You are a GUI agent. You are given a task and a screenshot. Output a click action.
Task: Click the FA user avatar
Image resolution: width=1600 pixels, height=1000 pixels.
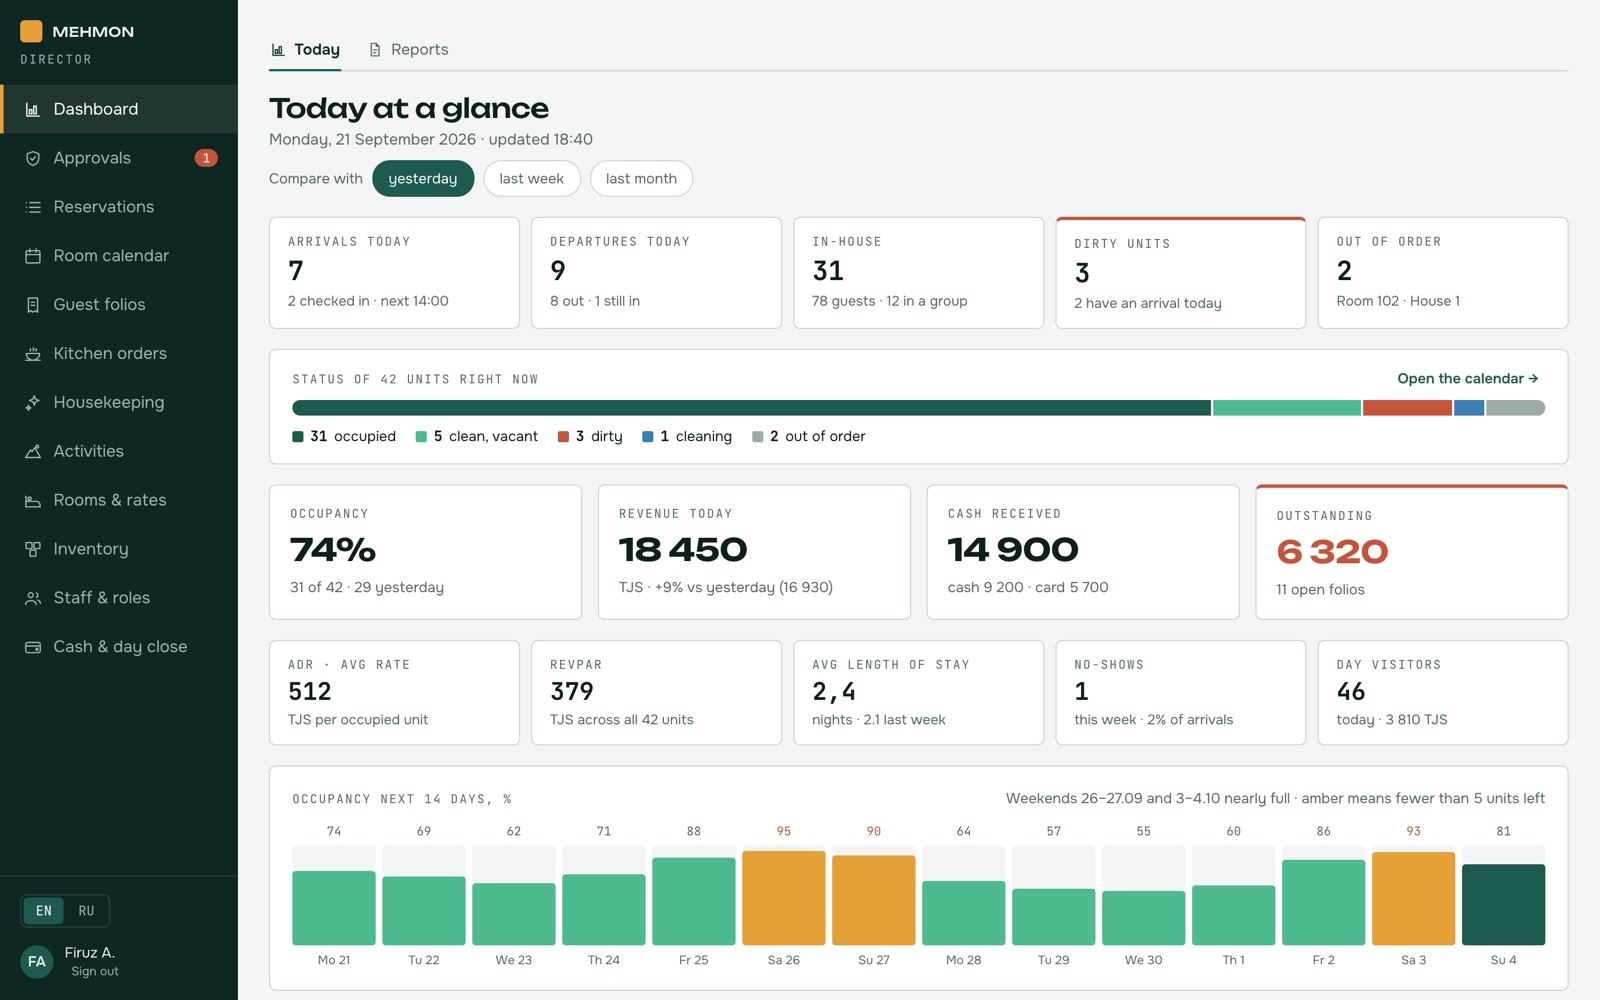click(37, 962)
